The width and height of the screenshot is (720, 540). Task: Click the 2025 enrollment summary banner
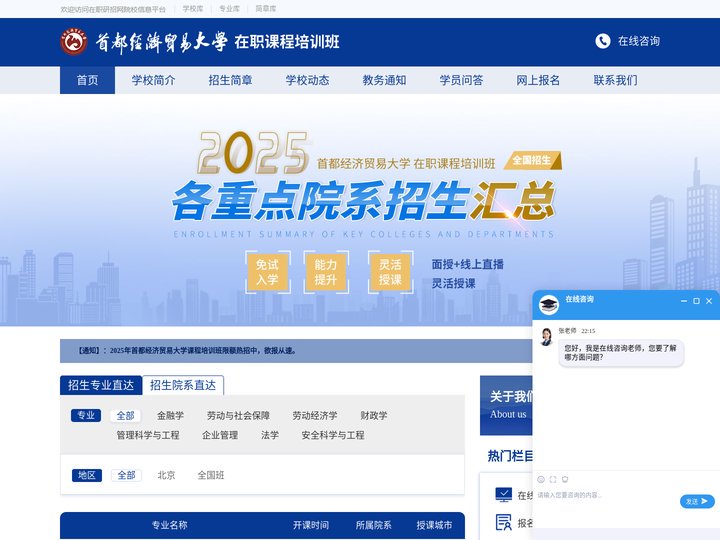click(360, 210)
